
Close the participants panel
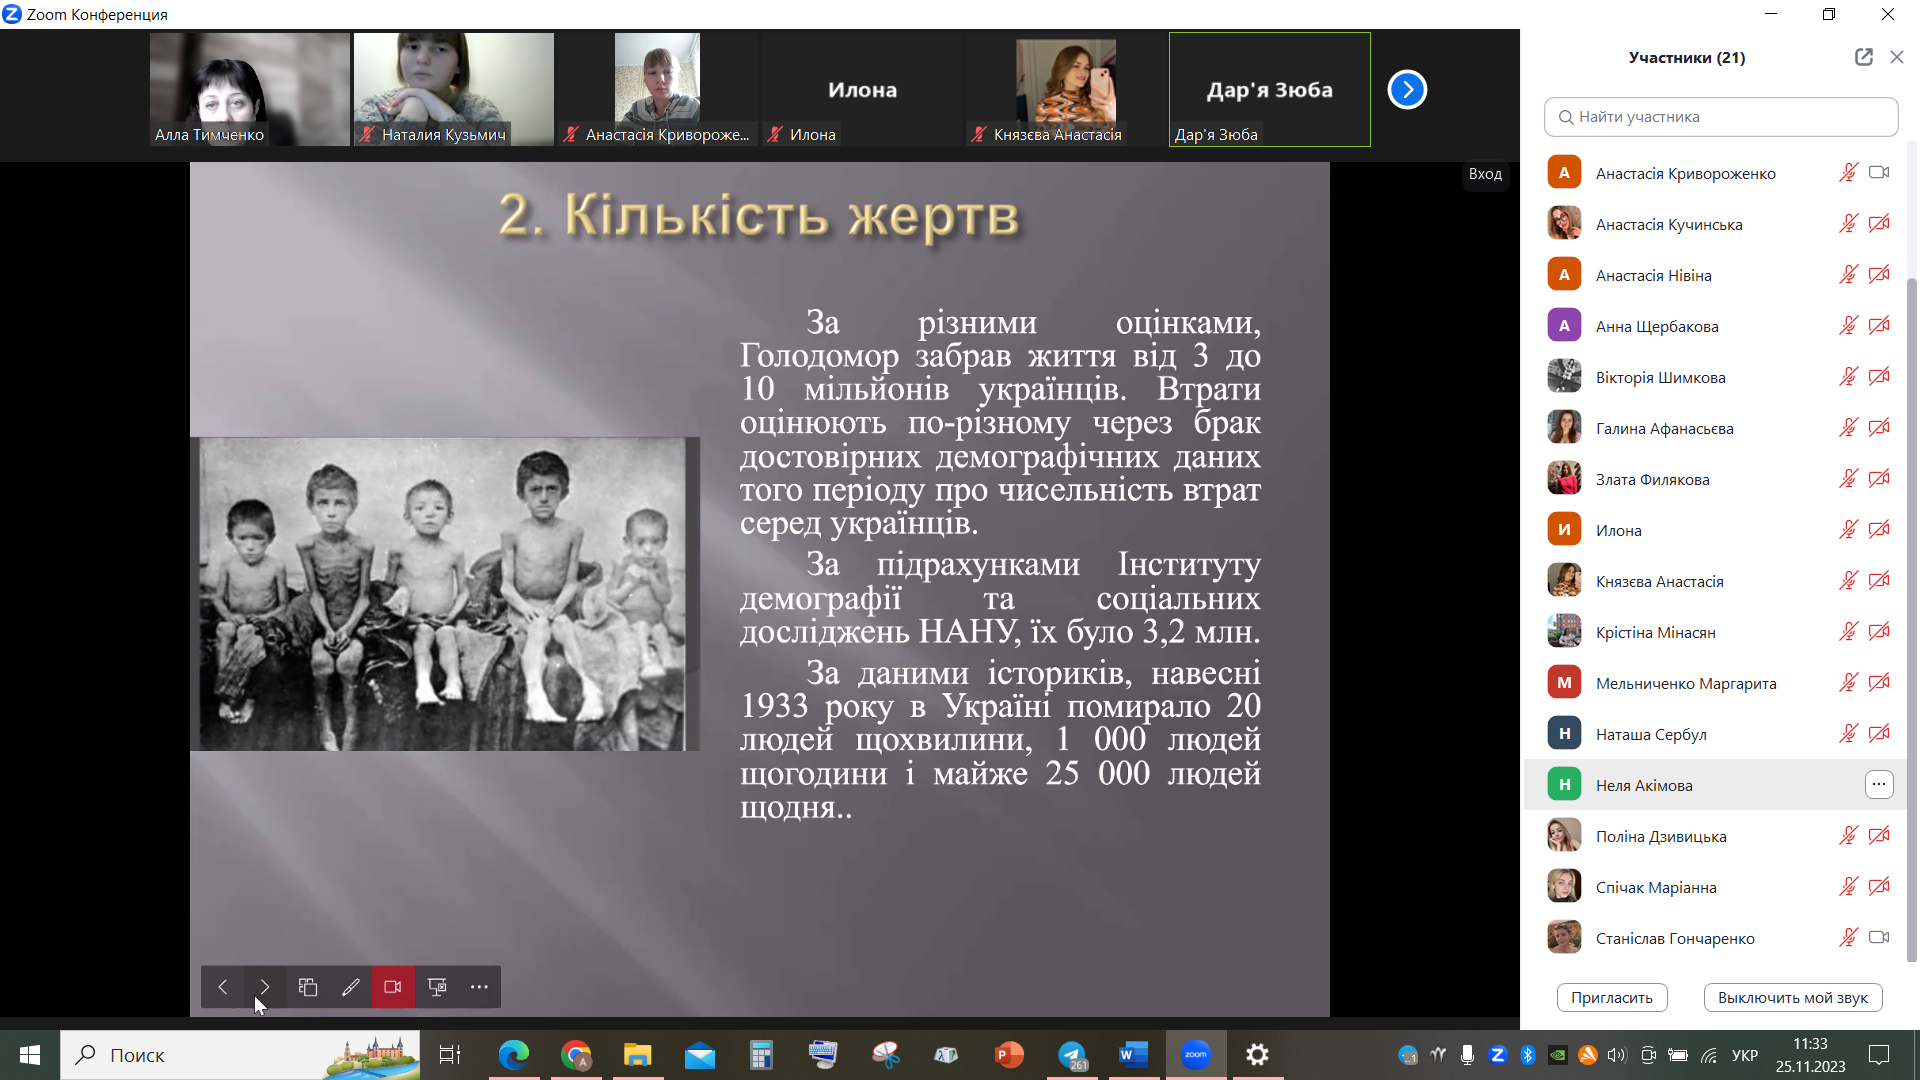(x=1897, y=57)
